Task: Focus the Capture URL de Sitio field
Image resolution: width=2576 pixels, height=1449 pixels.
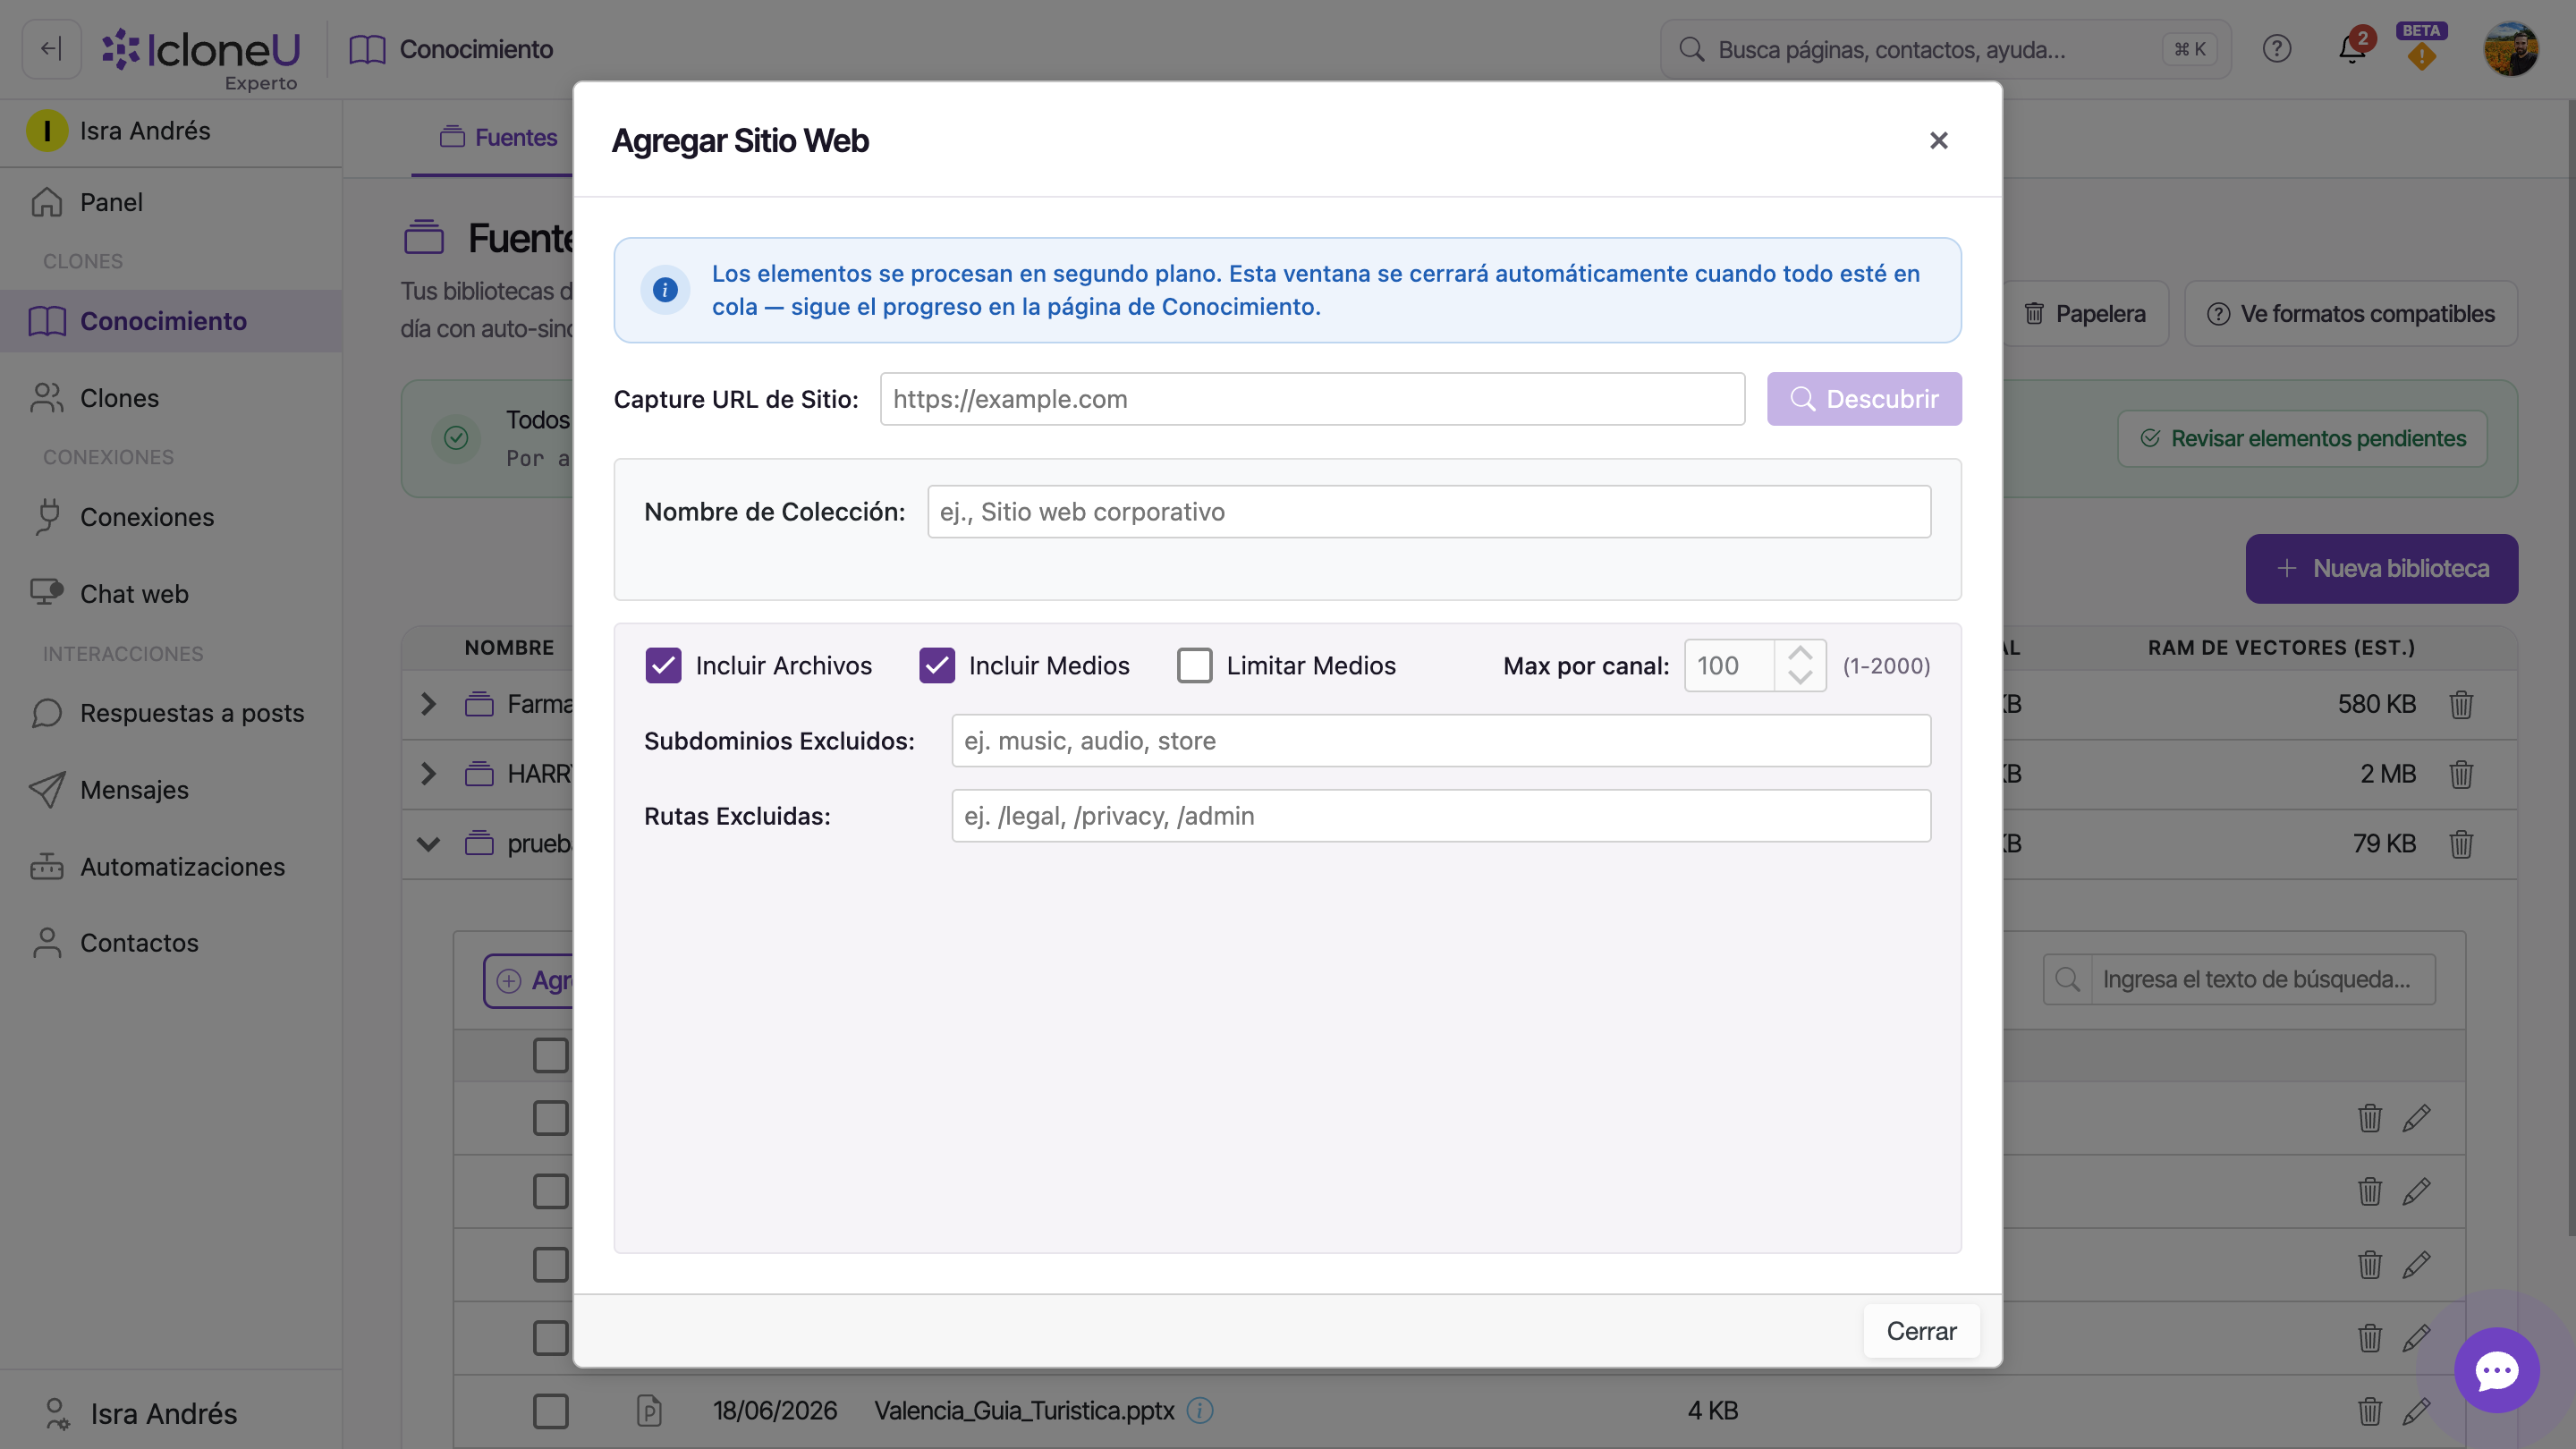Action: (1312, 399)
